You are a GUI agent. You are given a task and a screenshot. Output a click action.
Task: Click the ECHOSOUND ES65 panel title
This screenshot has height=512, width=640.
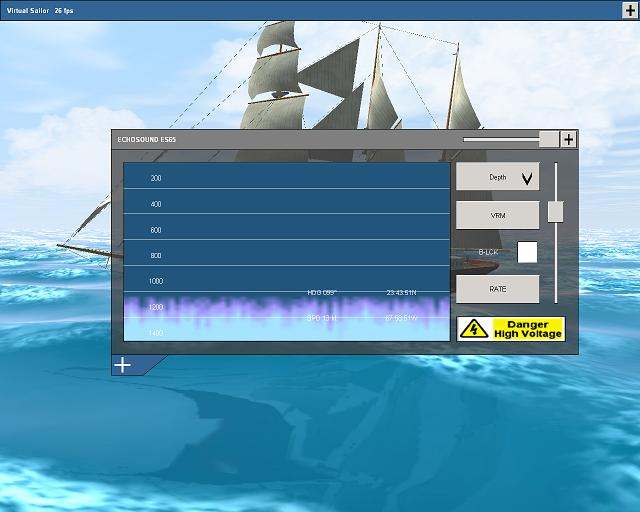146,140
